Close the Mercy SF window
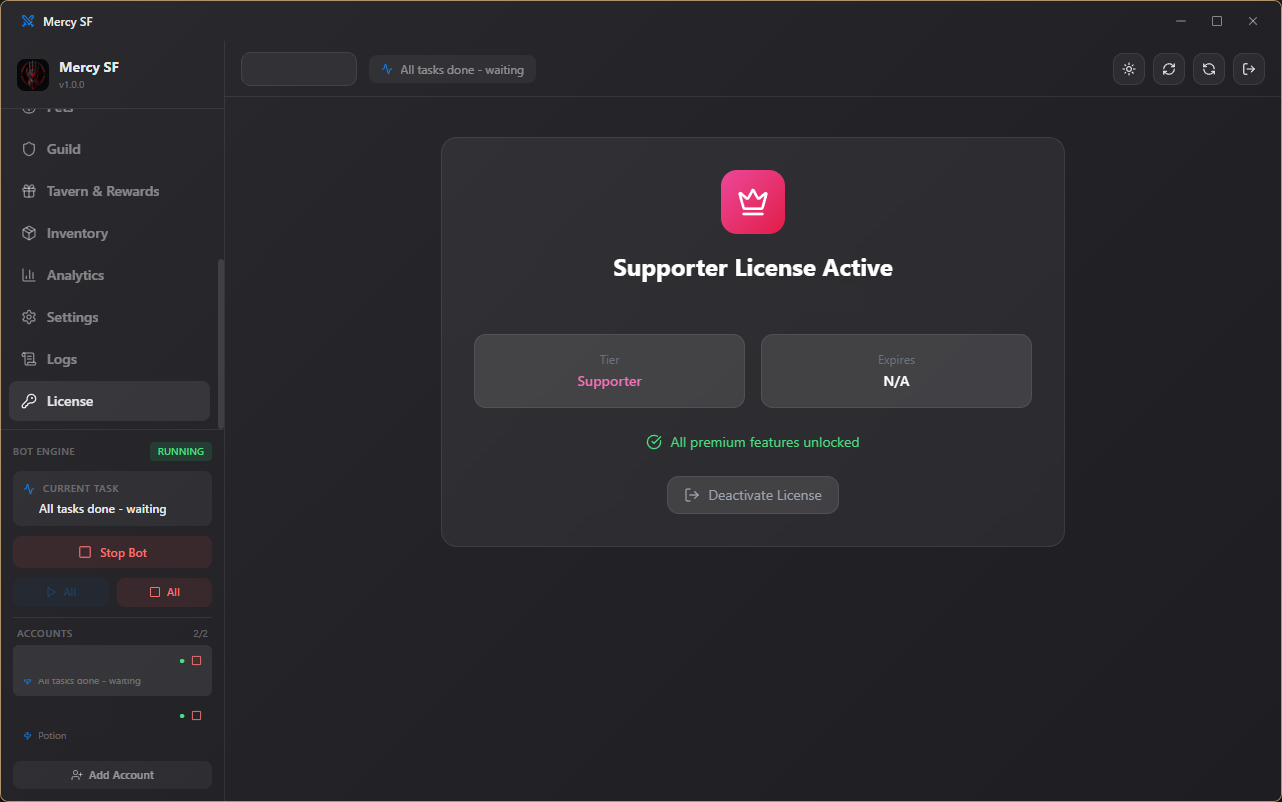Screen dimensions: 1282x802 (1253, 21)
